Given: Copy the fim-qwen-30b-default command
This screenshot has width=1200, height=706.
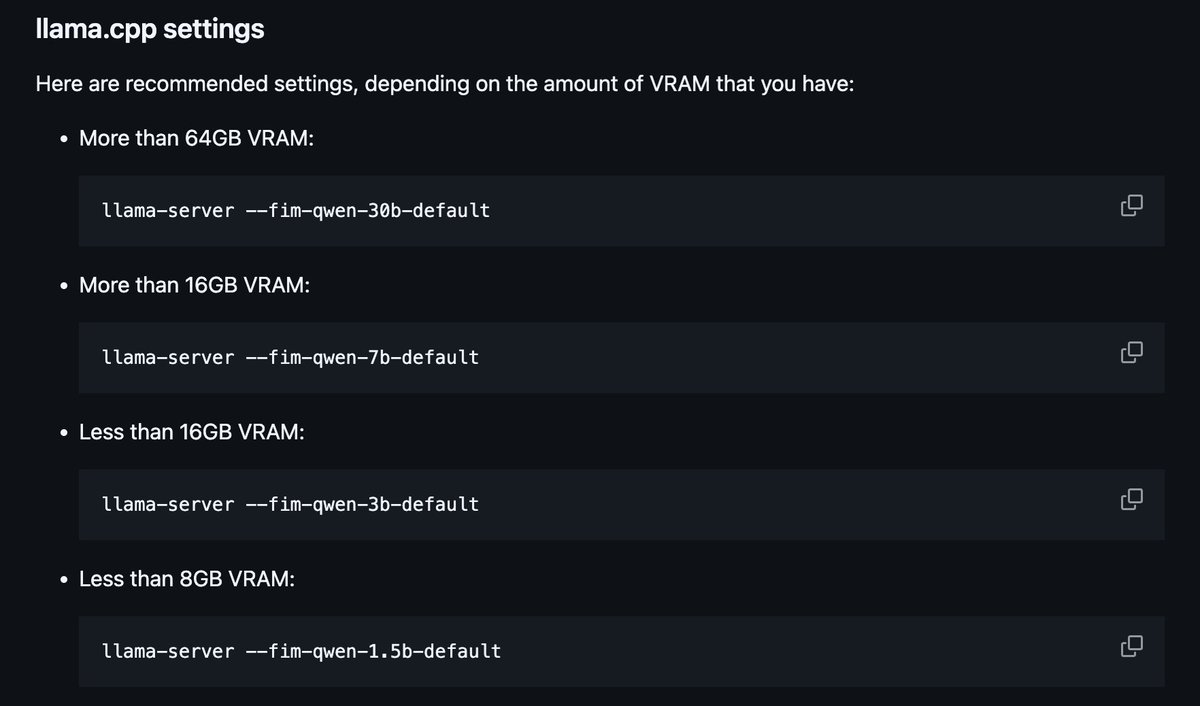Looking at the screenshot, I should (x=1131, y=207).
